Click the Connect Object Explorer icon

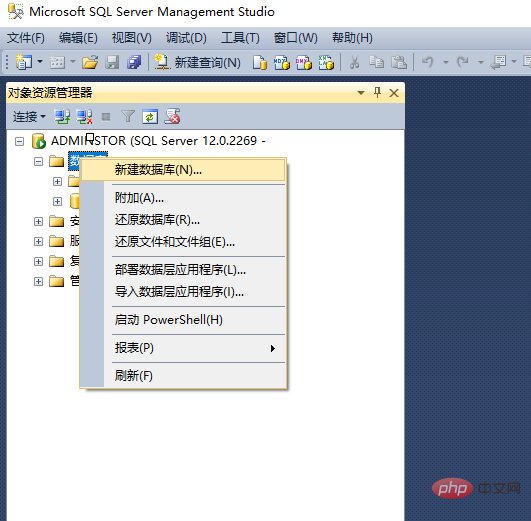click(62, 117)
